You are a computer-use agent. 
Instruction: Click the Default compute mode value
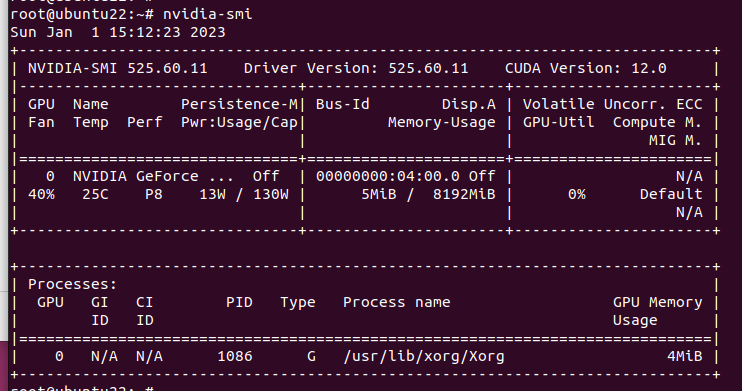tap(671, 194)
